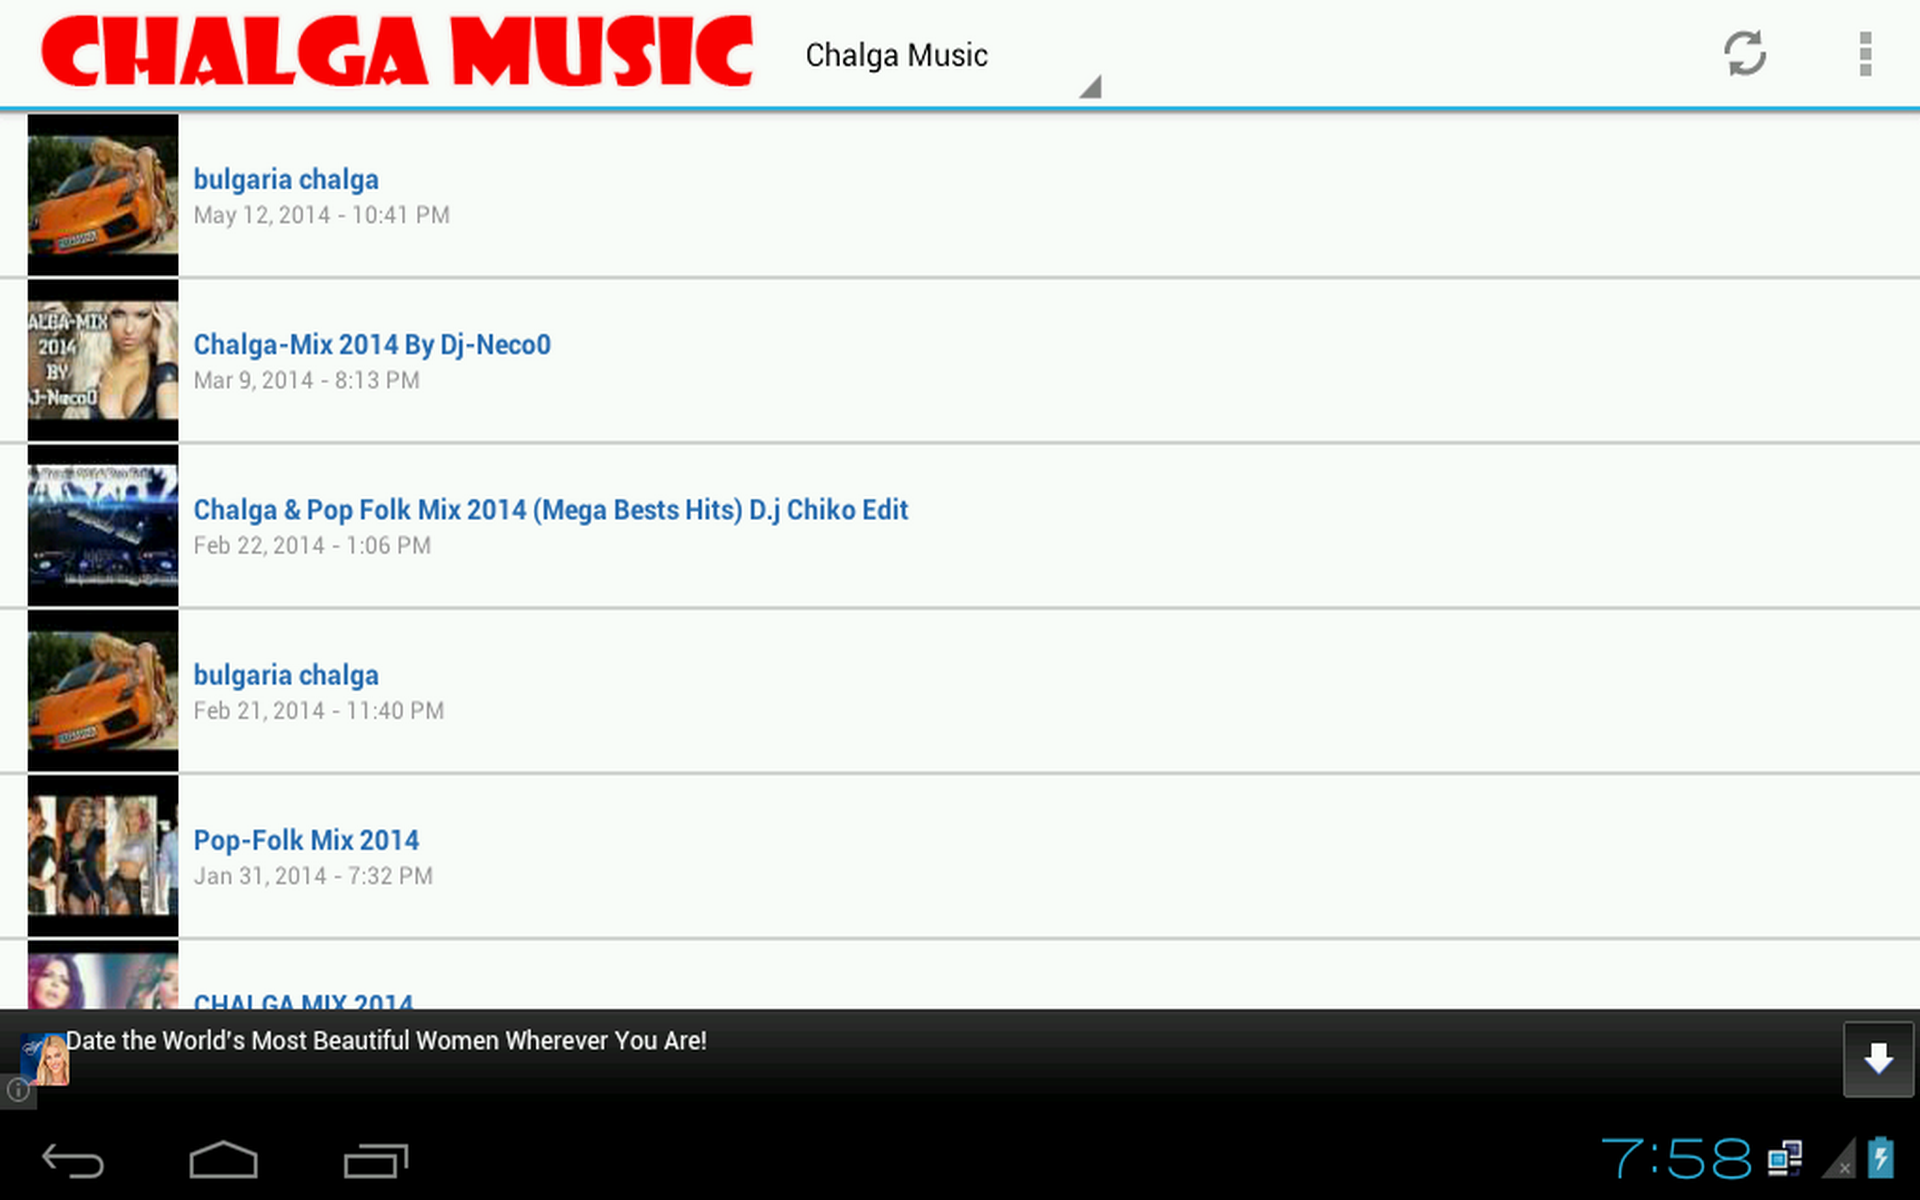Tap the refresh icon in action bar
Viewport: 1920px width, 1200px height.
coord(1744,54)
